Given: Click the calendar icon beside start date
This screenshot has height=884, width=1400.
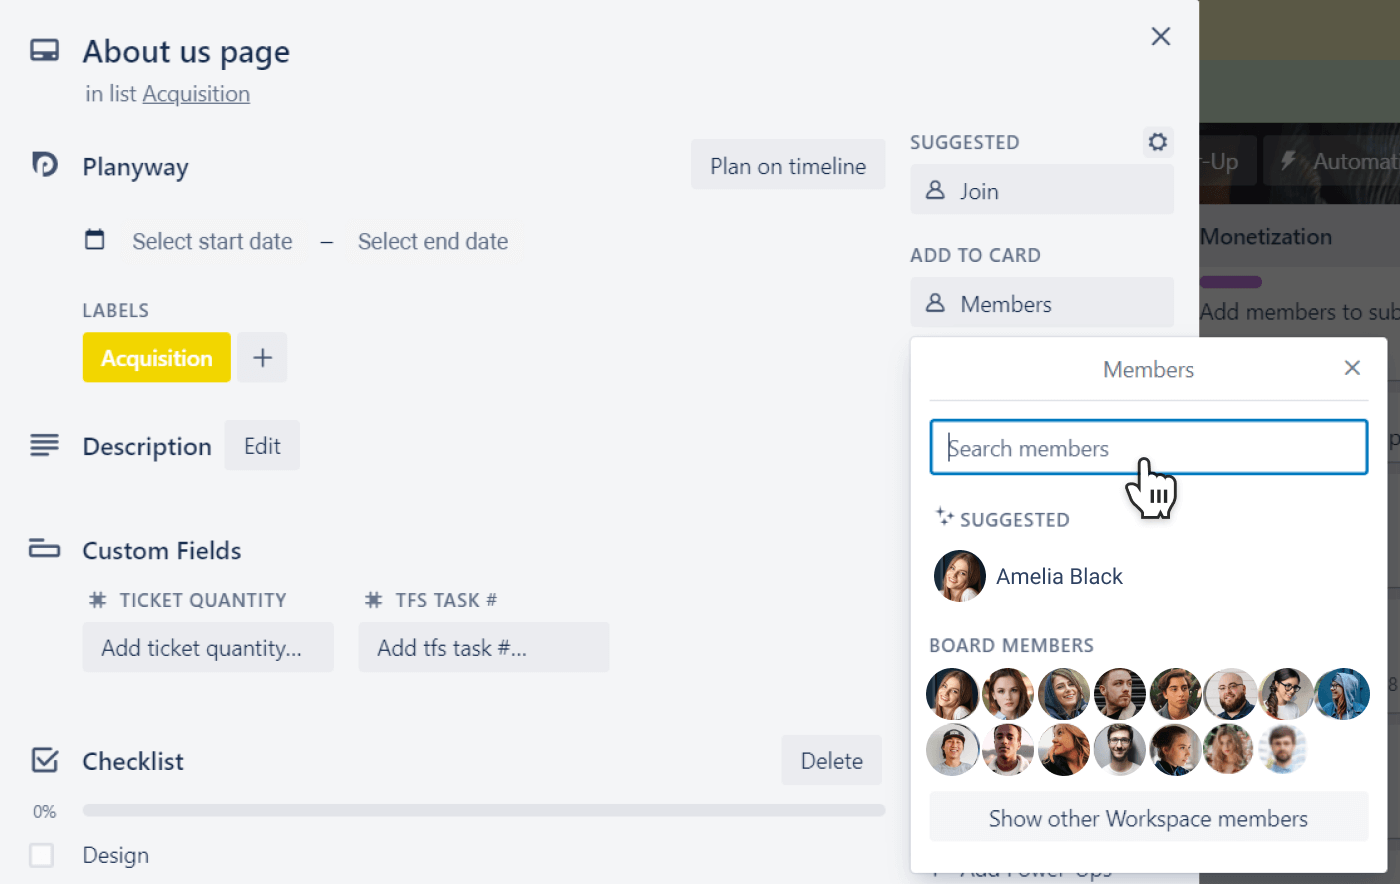Looking at the screenshot, I should (x=94, y=239).
